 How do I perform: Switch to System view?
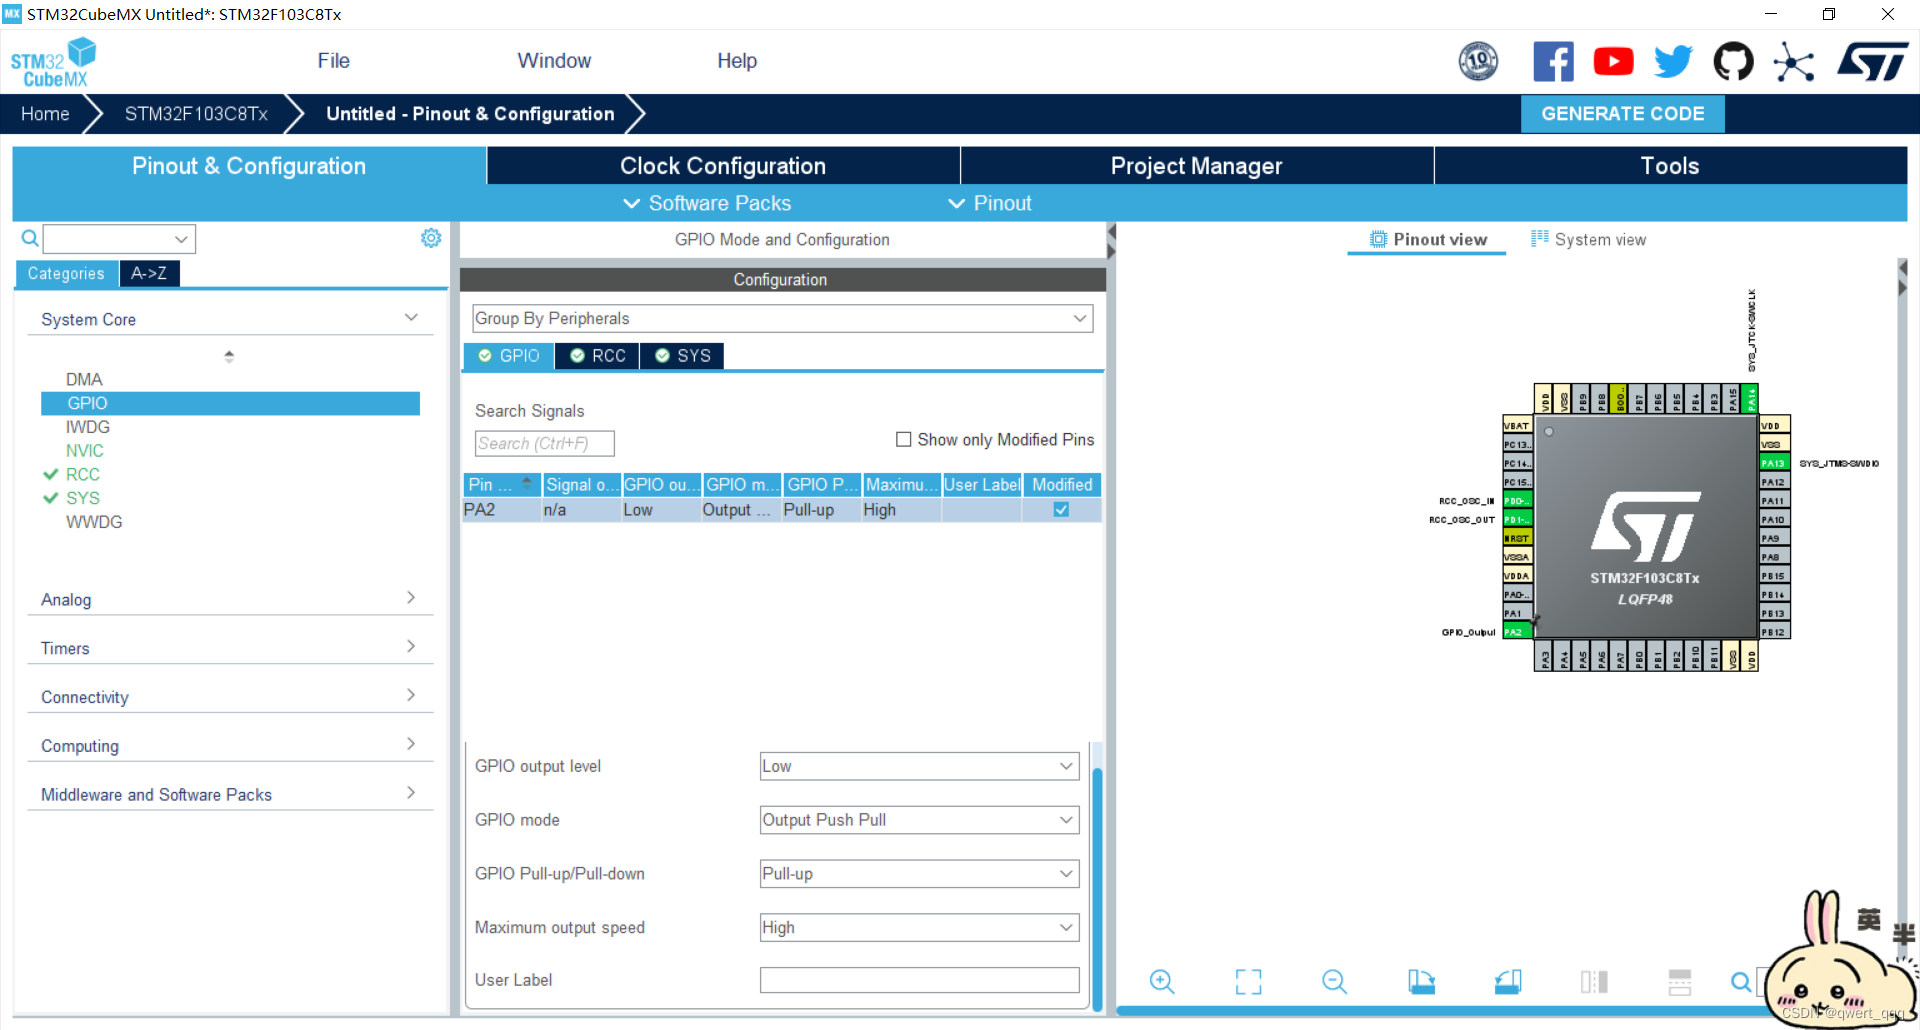(1588, 240)
